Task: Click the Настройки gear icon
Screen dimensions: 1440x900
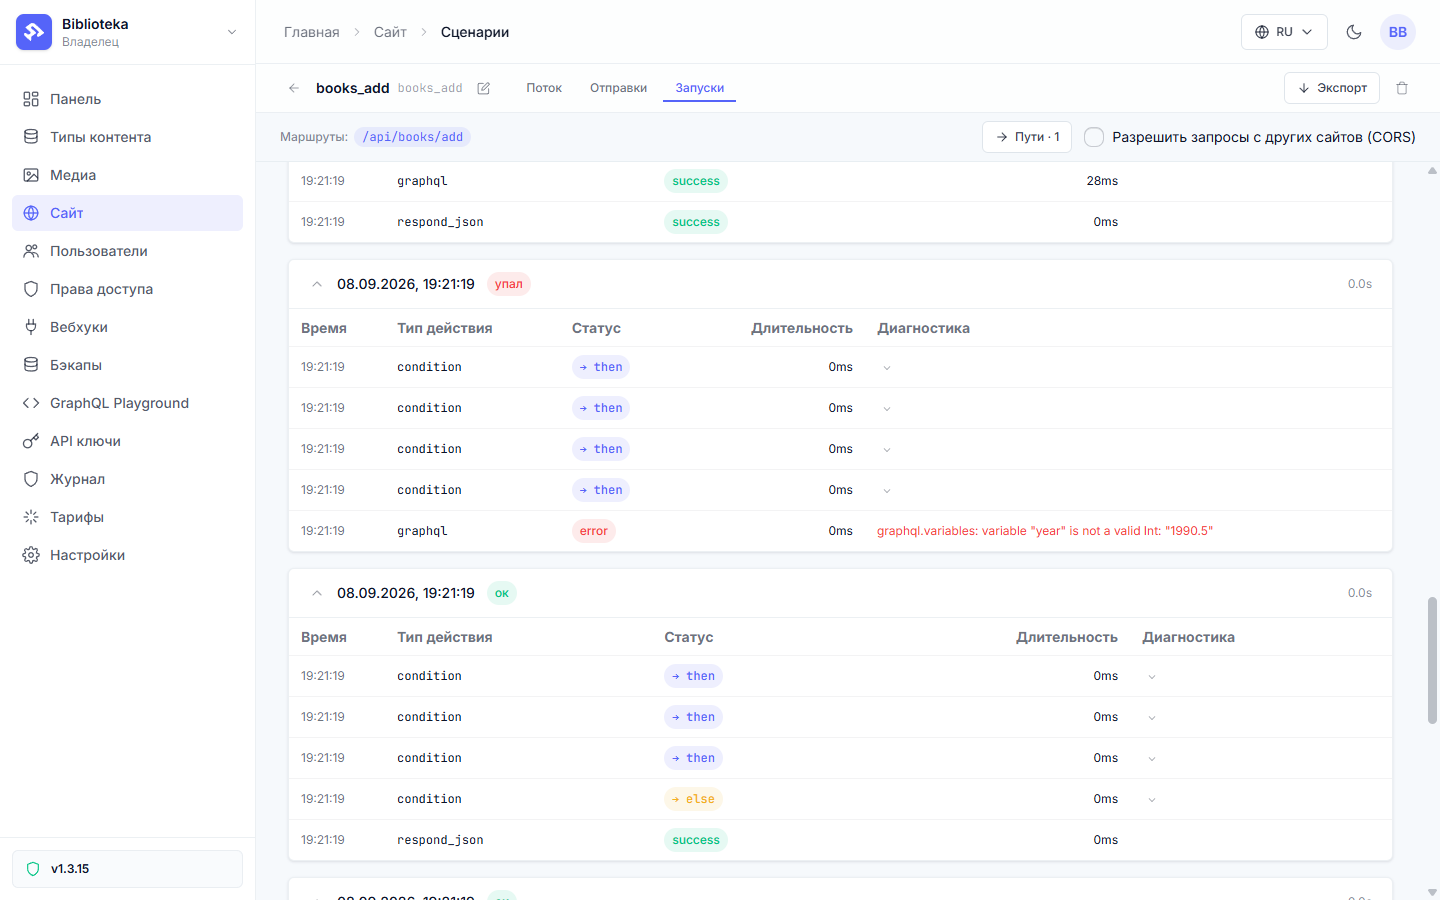Action: point(31,555)
